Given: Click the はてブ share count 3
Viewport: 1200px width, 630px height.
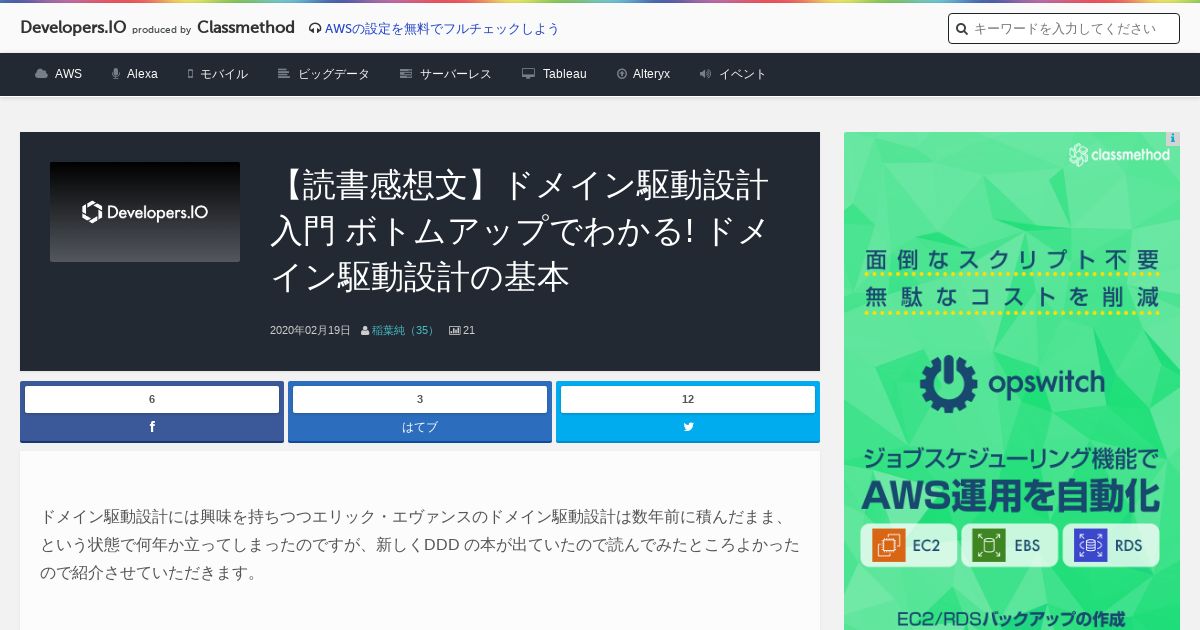Looking at the screenshot, I should pyautogui.click(x=420, y=399).
